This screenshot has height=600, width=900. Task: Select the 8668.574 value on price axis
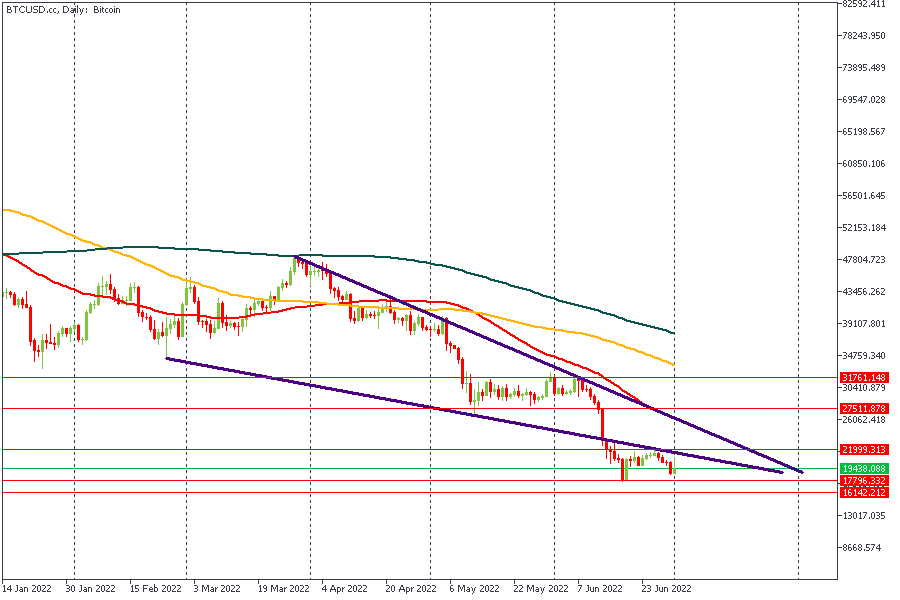point(864,548)
